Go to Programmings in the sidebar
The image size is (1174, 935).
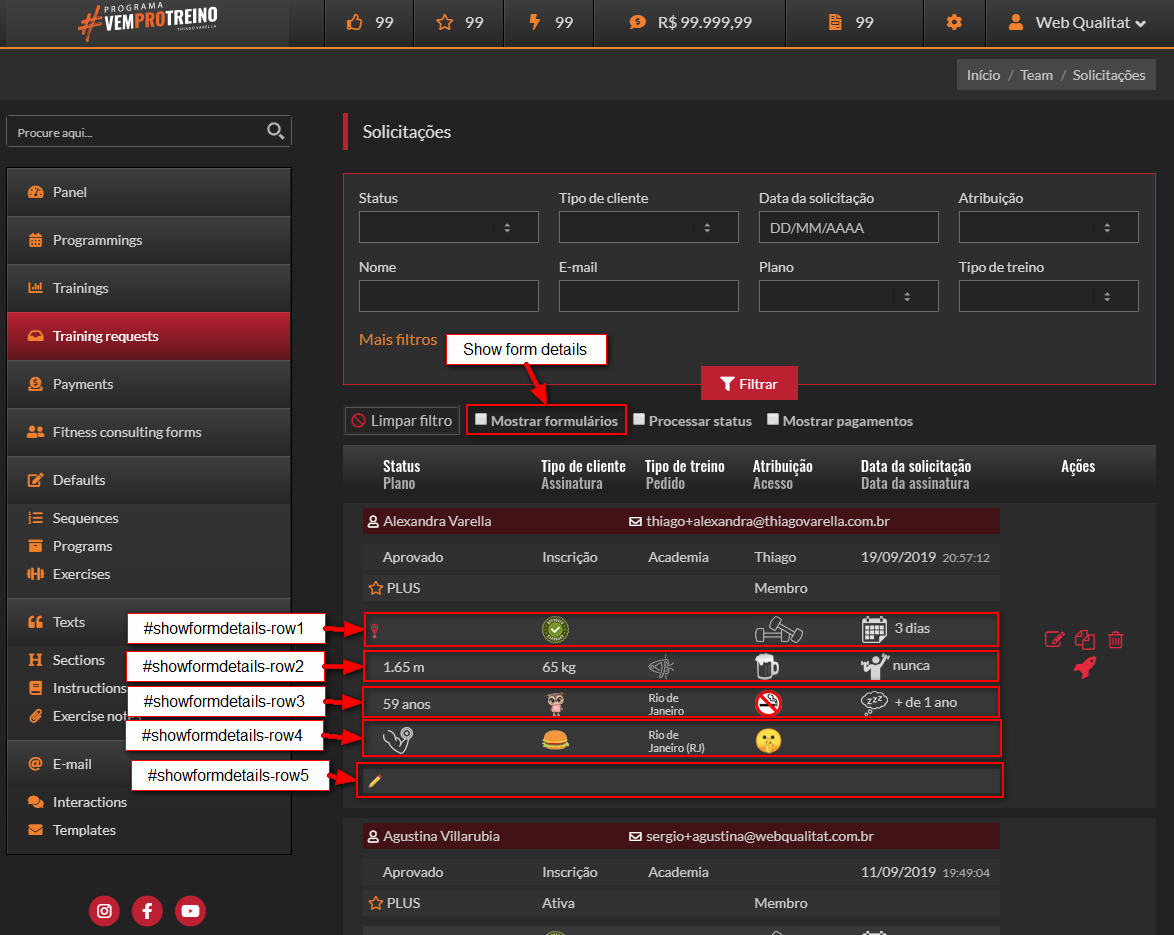pos(149,240)
